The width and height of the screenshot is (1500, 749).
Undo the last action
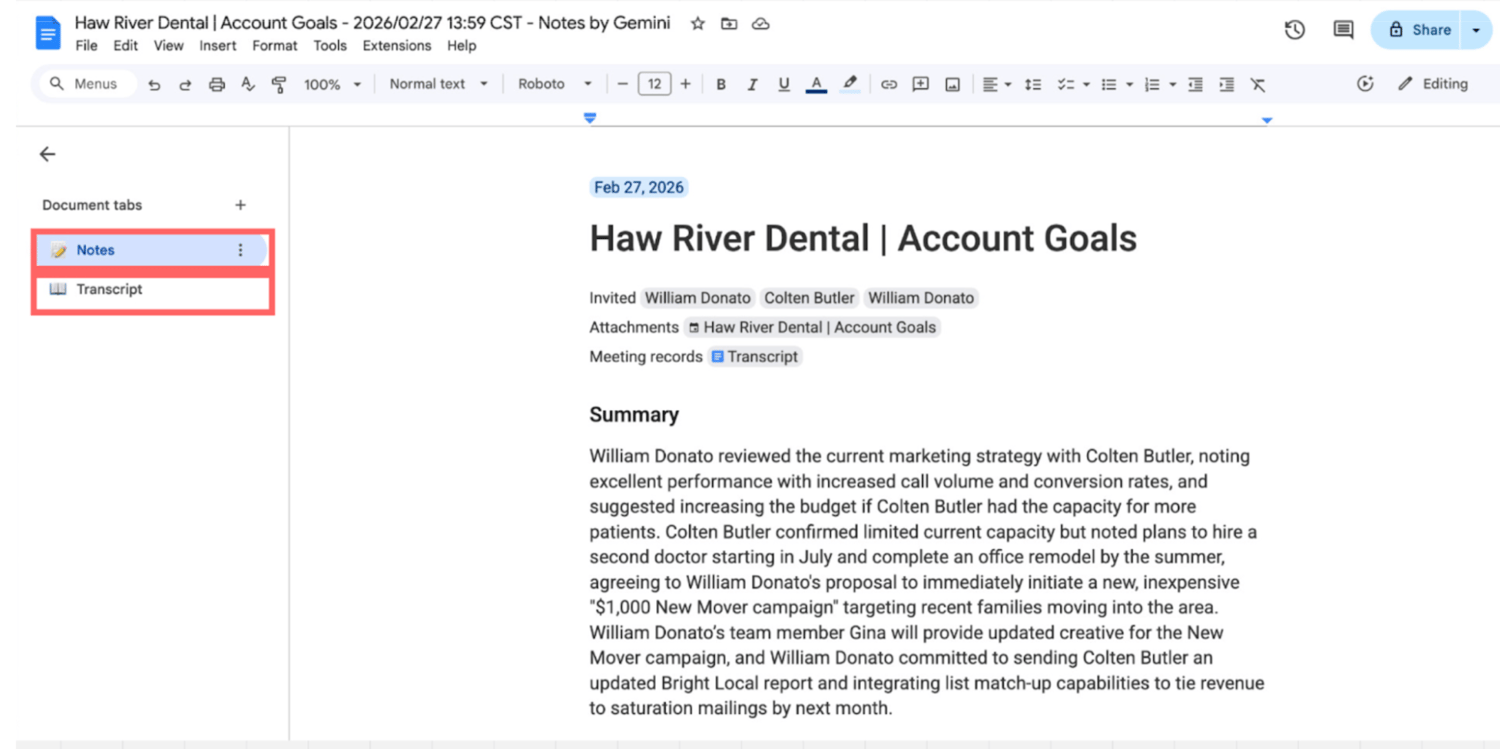click(154, 85)
